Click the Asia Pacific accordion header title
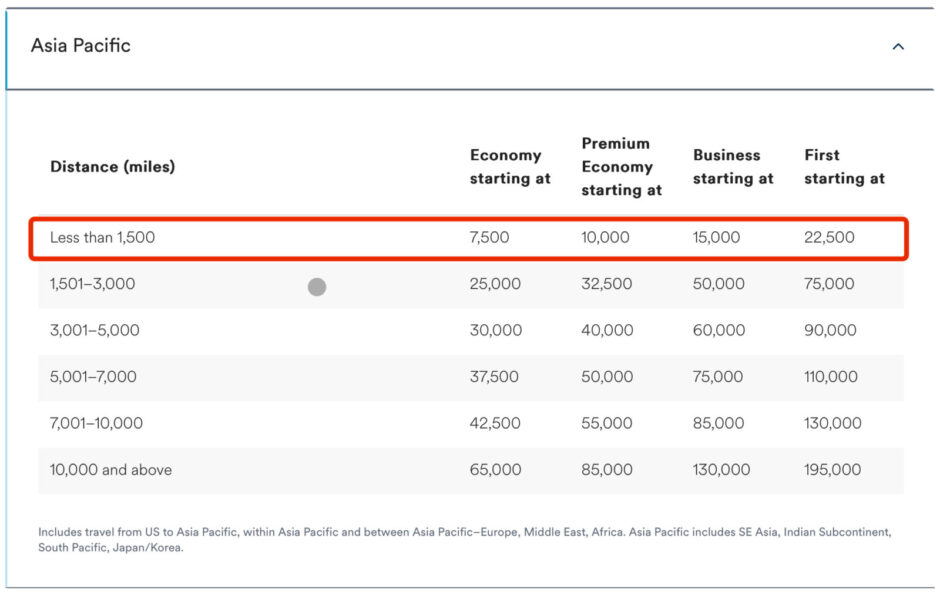 (81, 46)
